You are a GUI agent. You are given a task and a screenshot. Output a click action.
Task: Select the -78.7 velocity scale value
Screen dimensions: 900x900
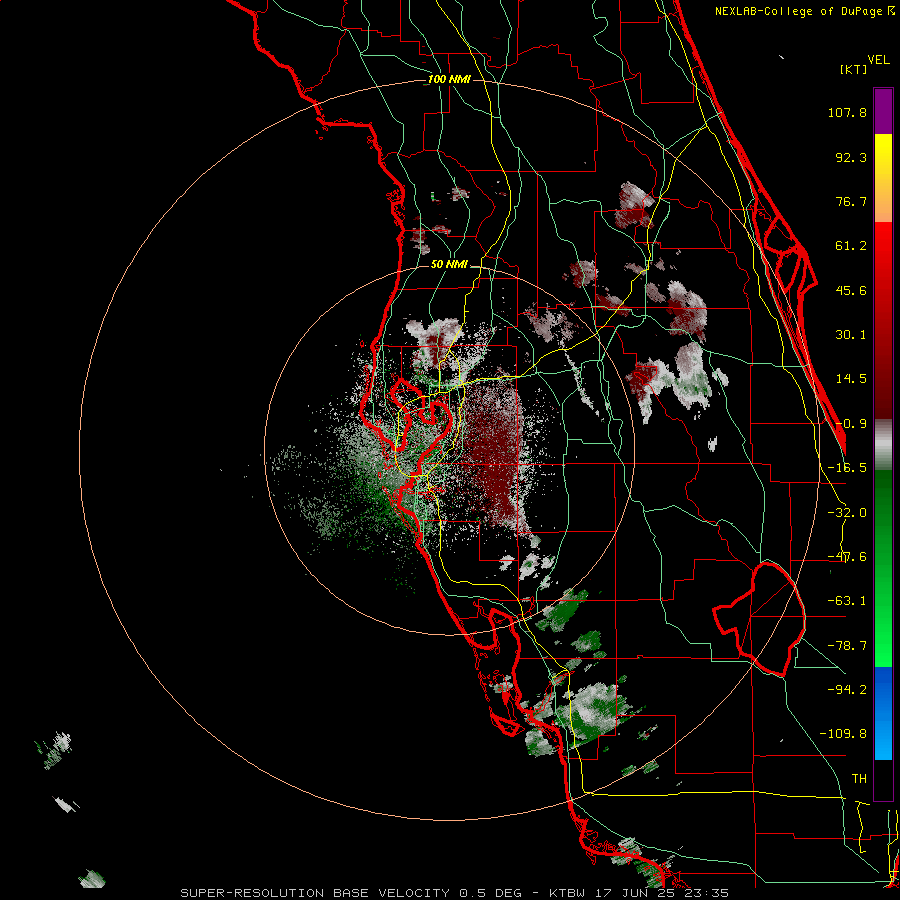[847, 646]
